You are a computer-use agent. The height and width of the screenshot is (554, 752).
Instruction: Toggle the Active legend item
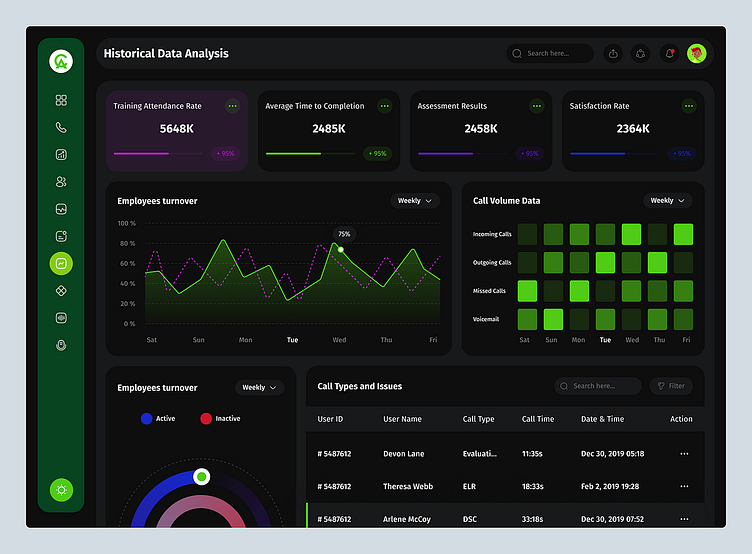pyautogui.click(x=158, y=418)
